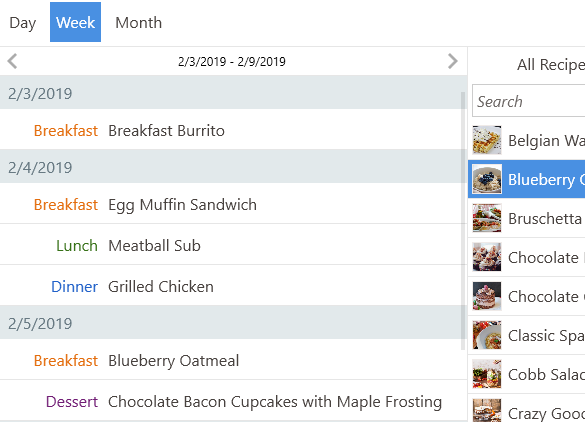
Task: Switch to the Month view tab
Action: [138, 22]
